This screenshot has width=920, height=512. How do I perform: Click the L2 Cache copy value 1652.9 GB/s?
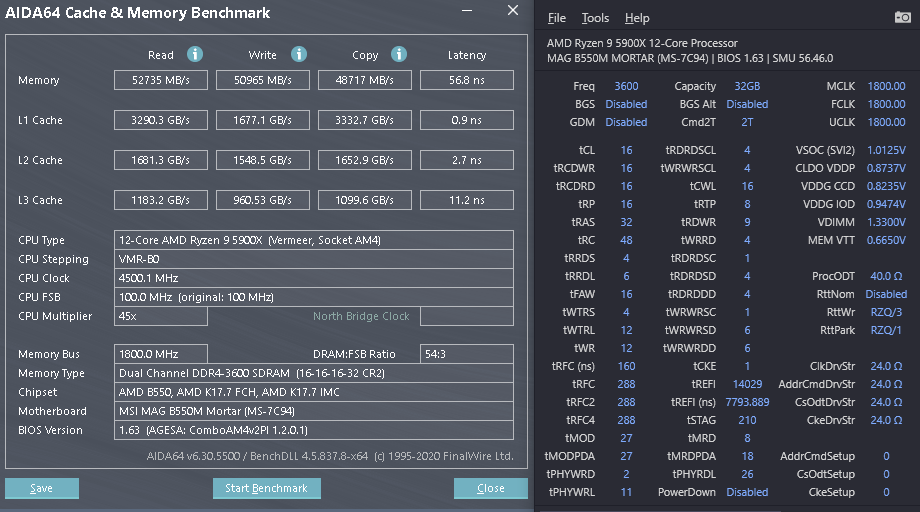tap(364, 160)
